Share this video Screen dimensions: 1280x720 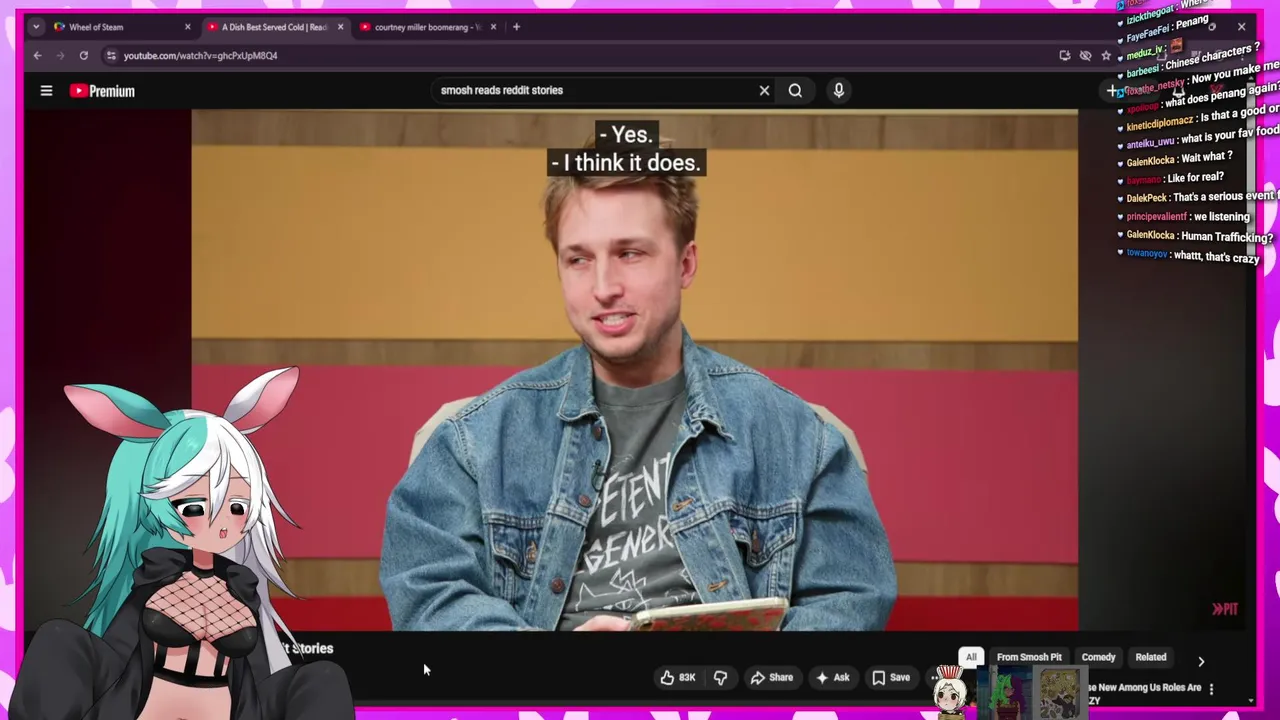click(771, 678)
